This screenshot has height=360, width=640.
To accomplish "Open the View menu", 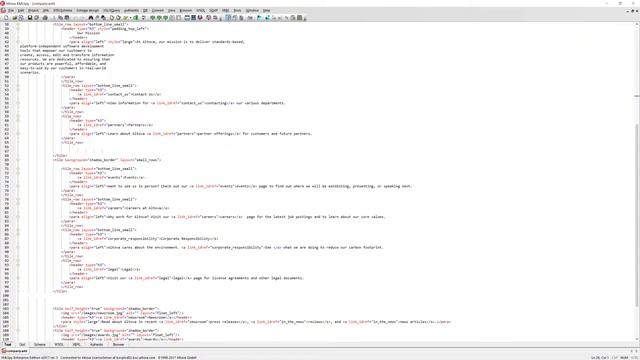I will [172, 10].
